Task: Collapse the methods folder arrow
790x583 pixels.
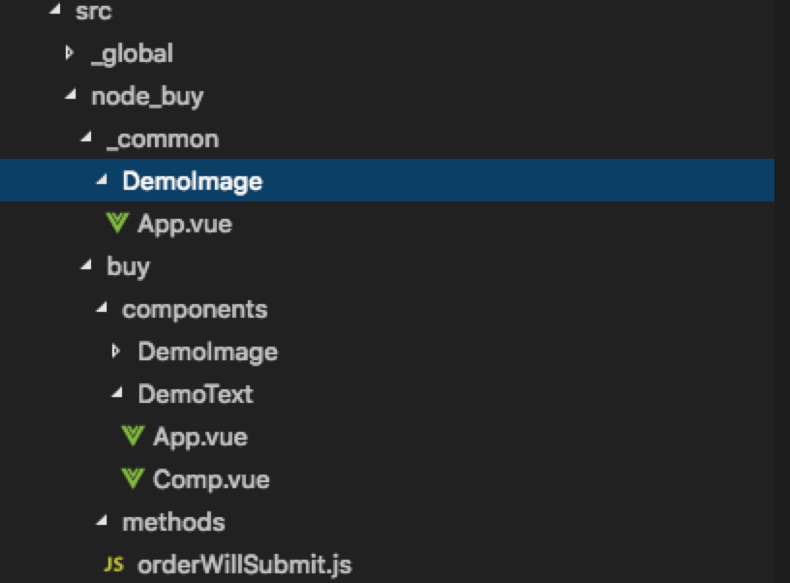Action: 102,520
